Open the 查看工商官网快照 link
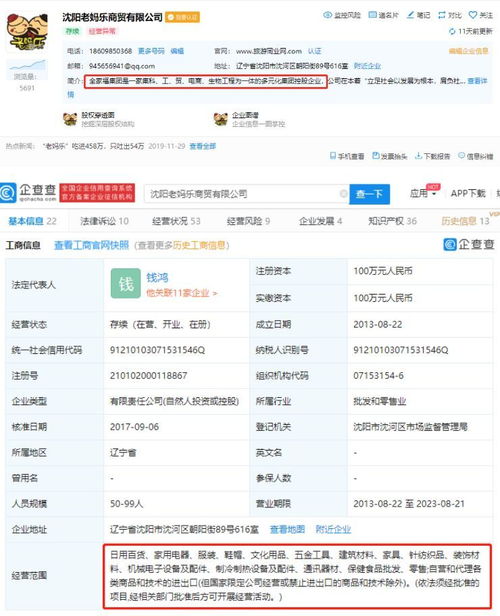This screenshot has height=616, width=500. coord(92,245)
